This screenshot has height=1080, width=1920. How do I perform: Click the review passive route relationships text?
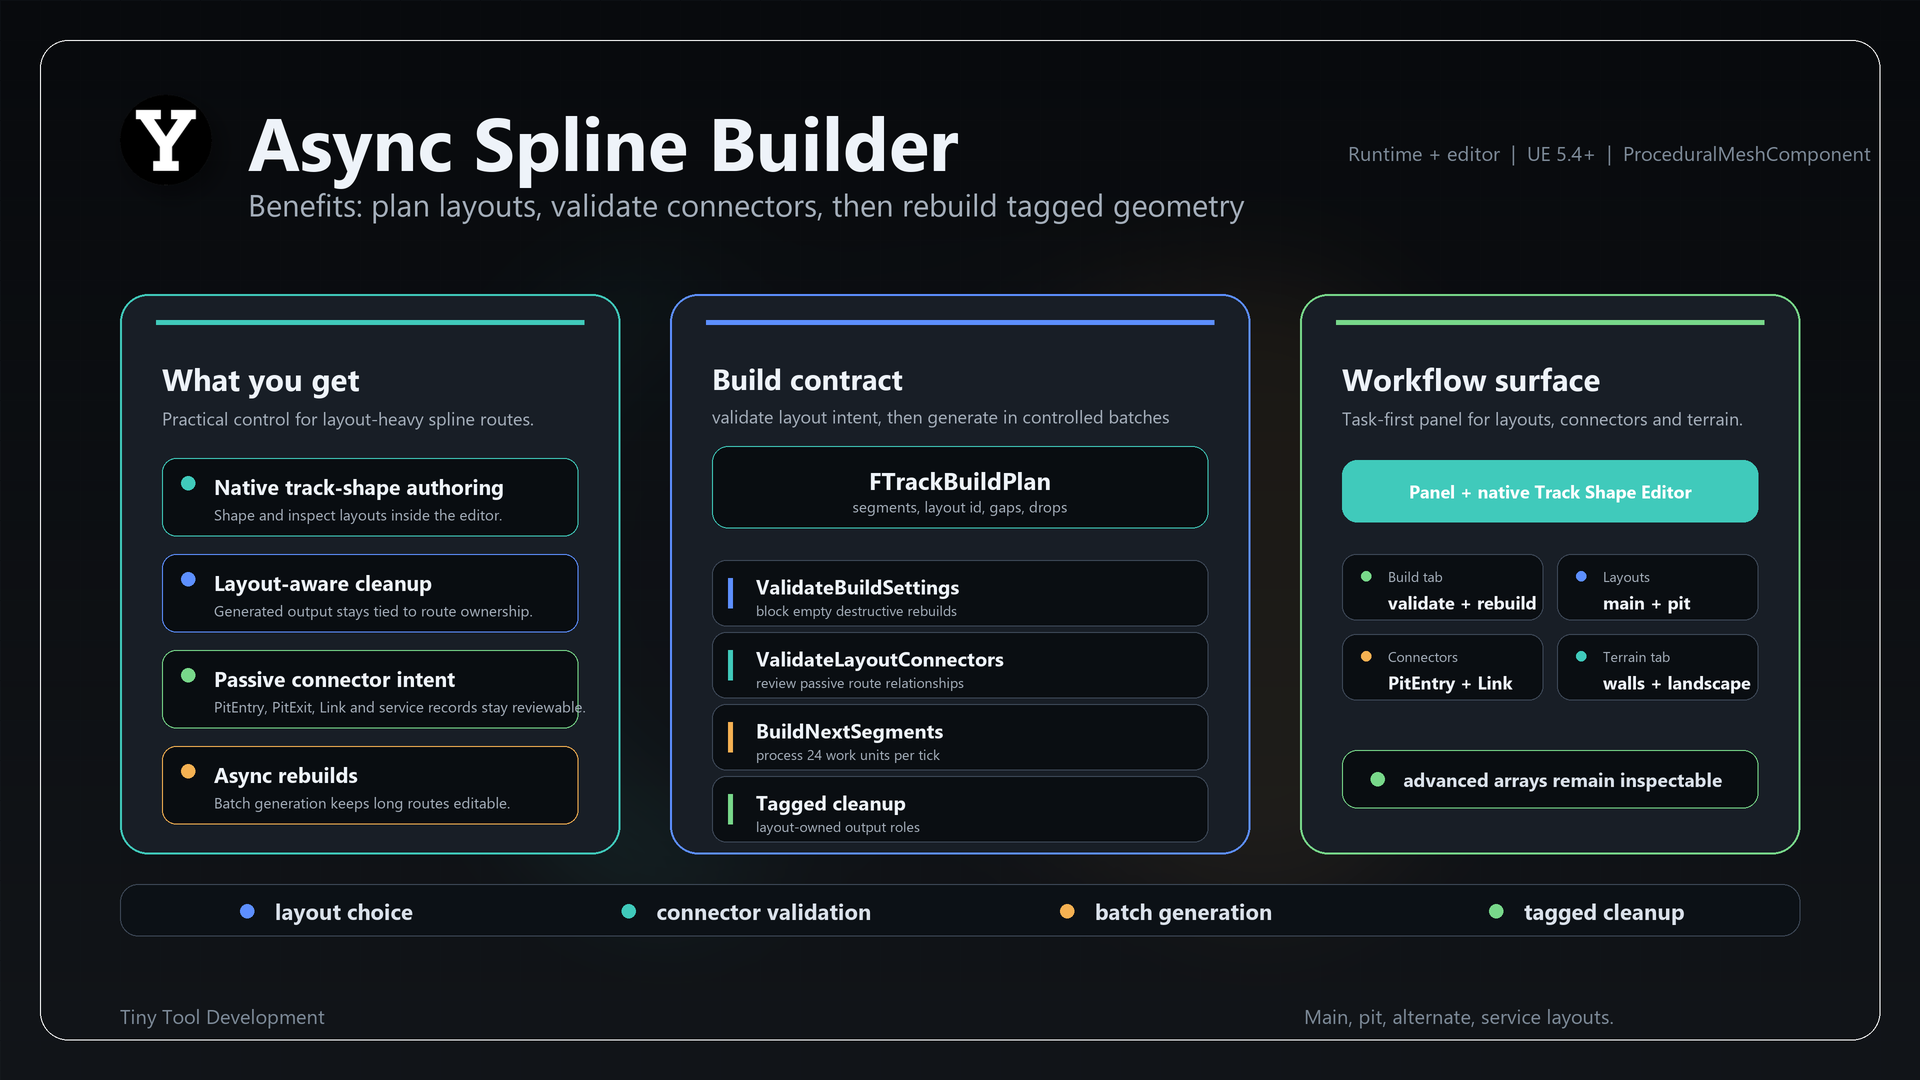[859, 683]
